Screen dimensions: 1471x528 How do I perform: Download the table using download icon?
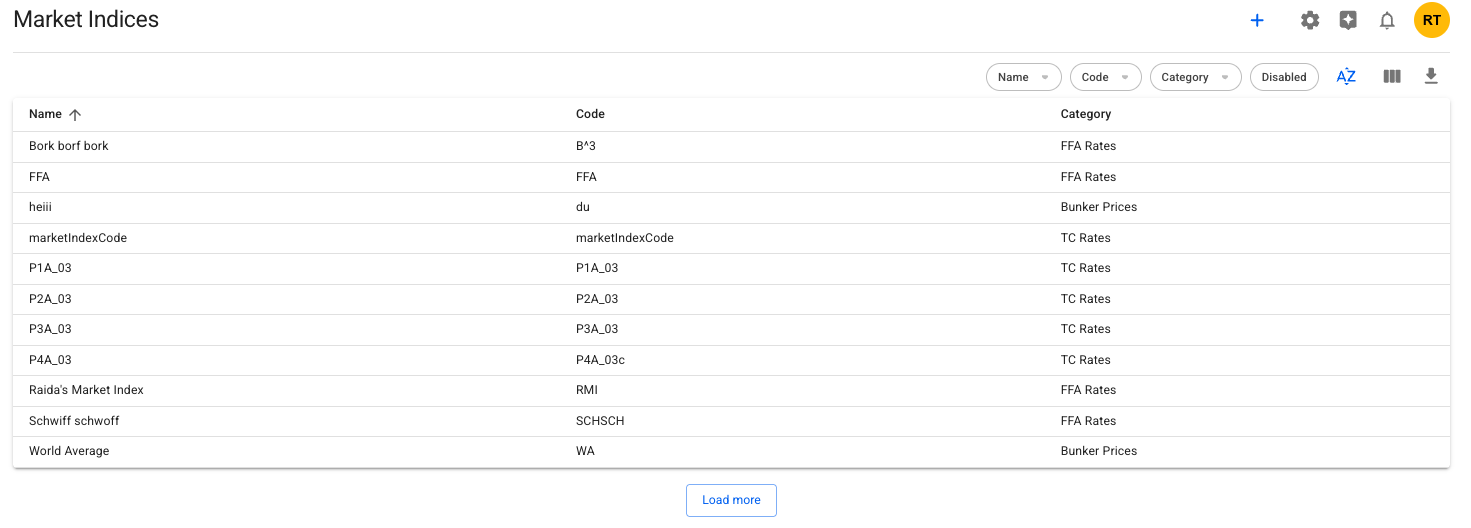(x=1431, y=77)
